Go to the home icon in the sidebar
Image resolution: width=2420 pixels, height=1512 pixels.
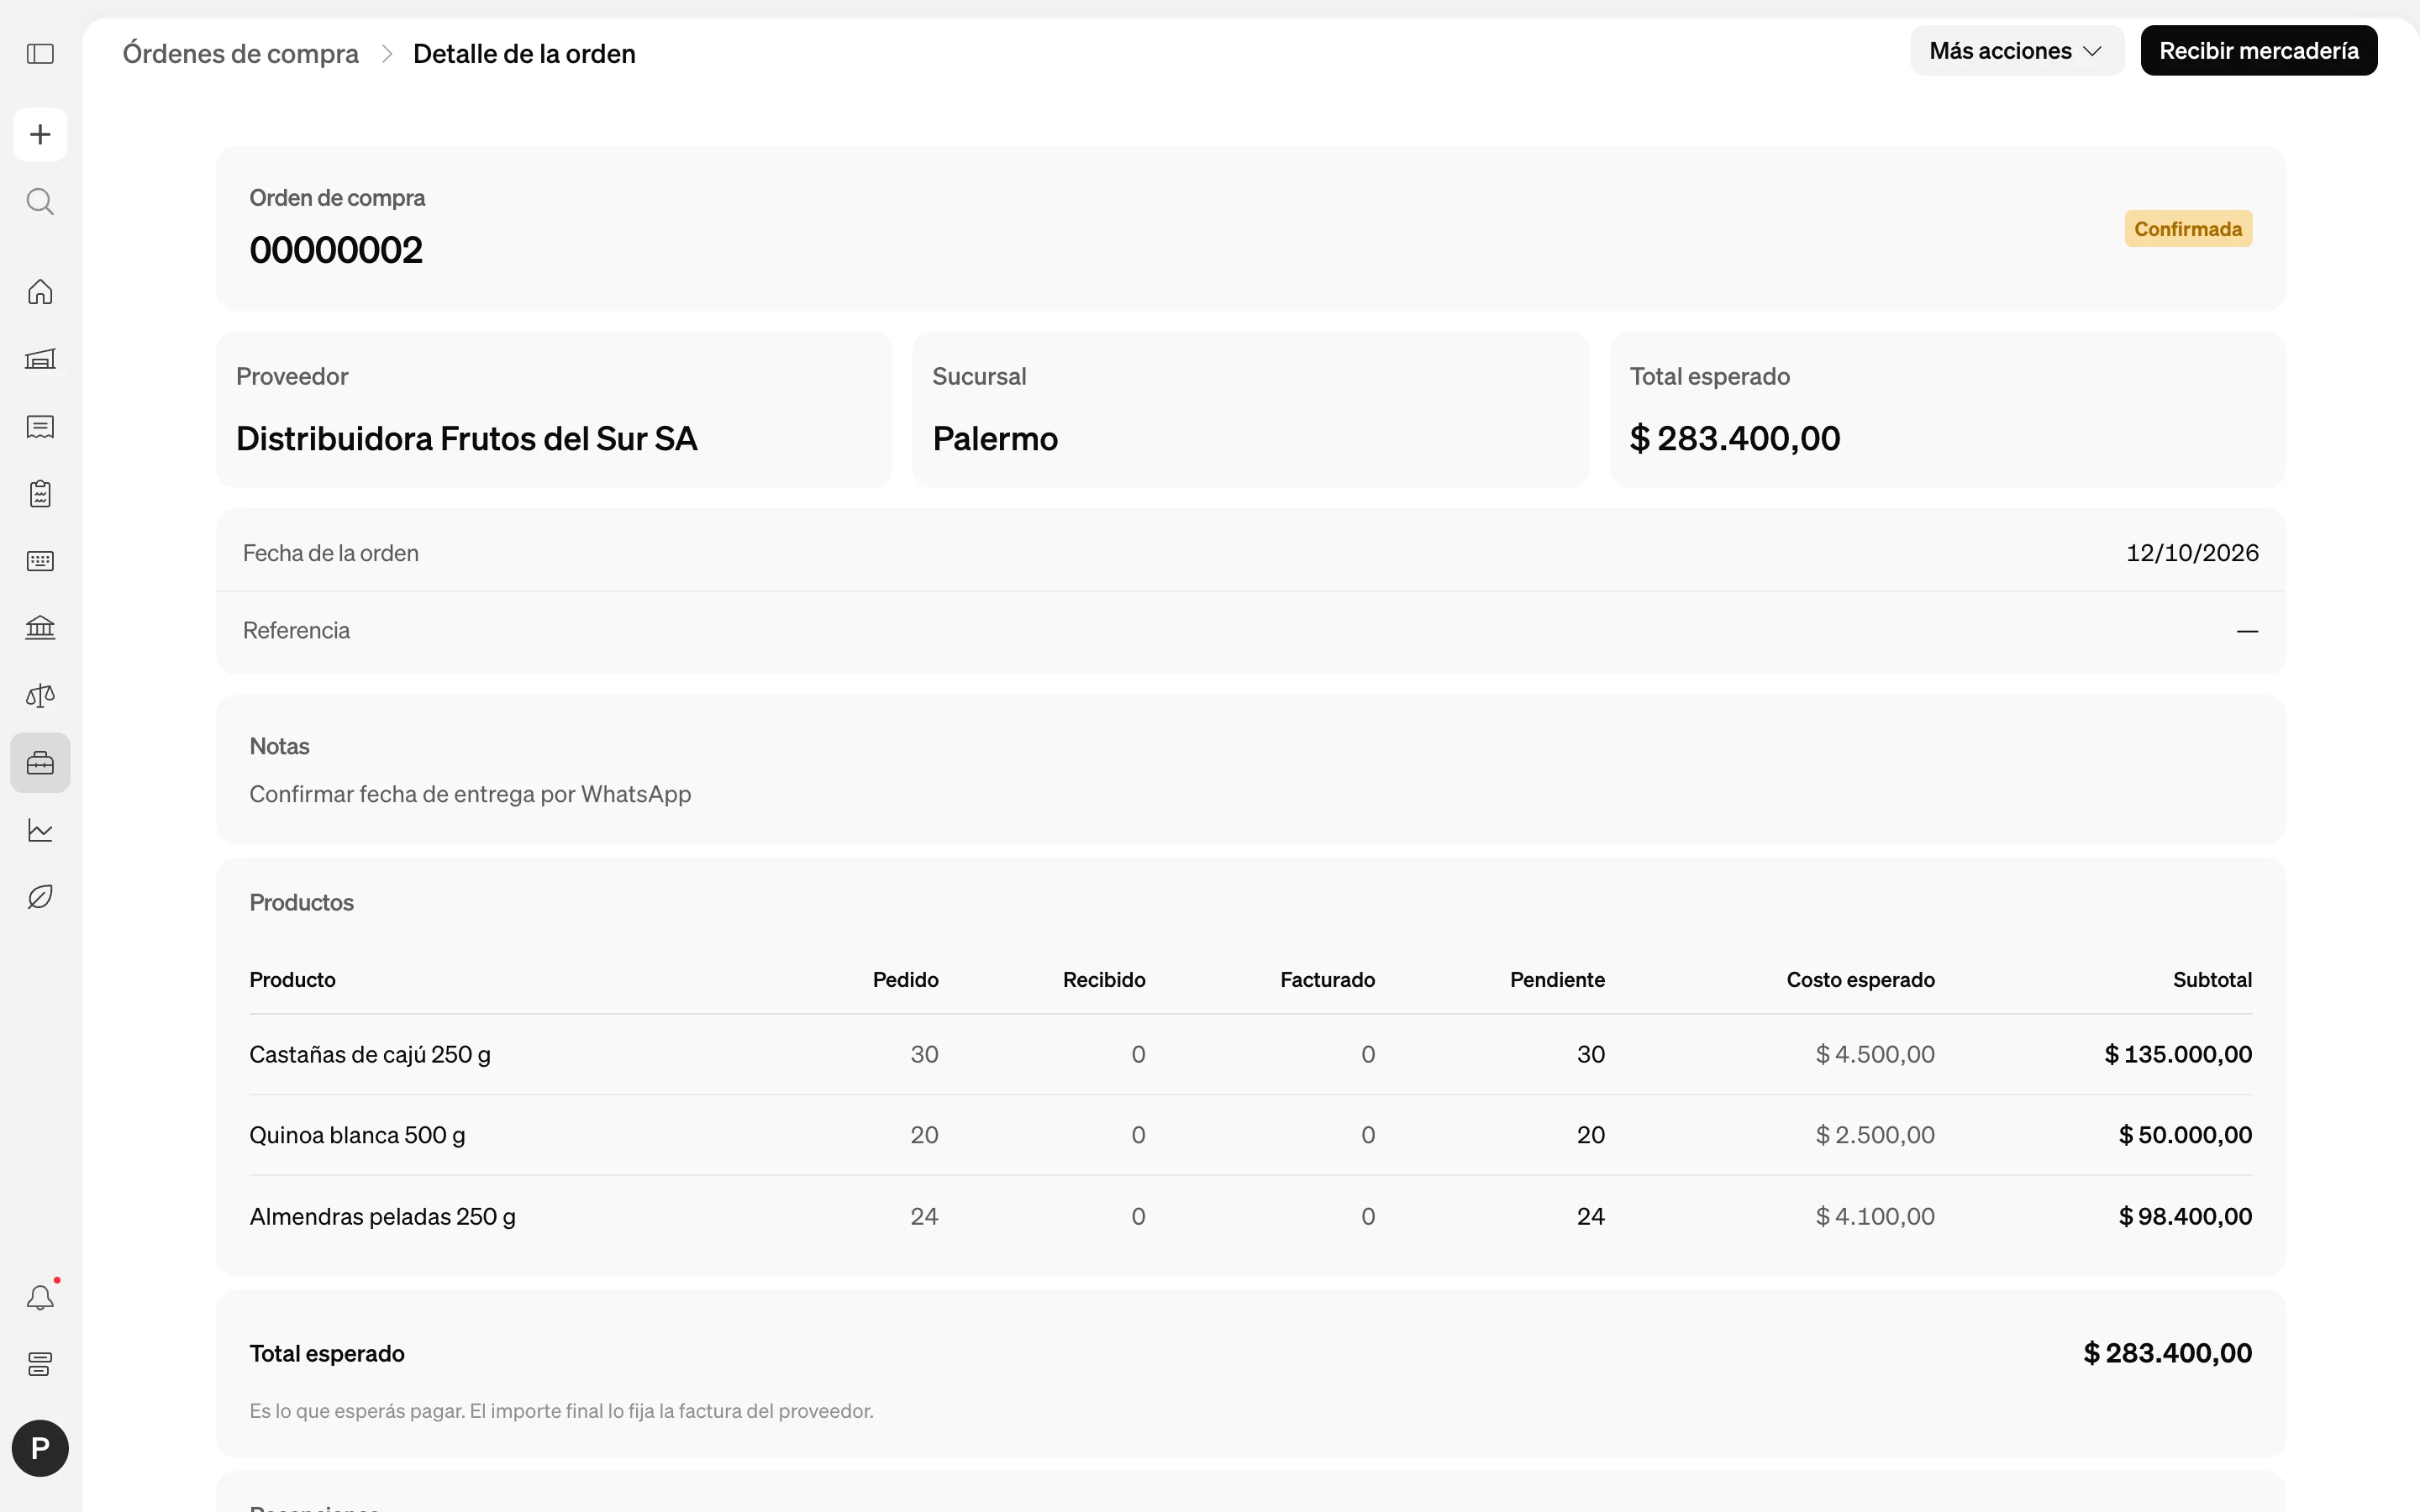coord(40,292)
